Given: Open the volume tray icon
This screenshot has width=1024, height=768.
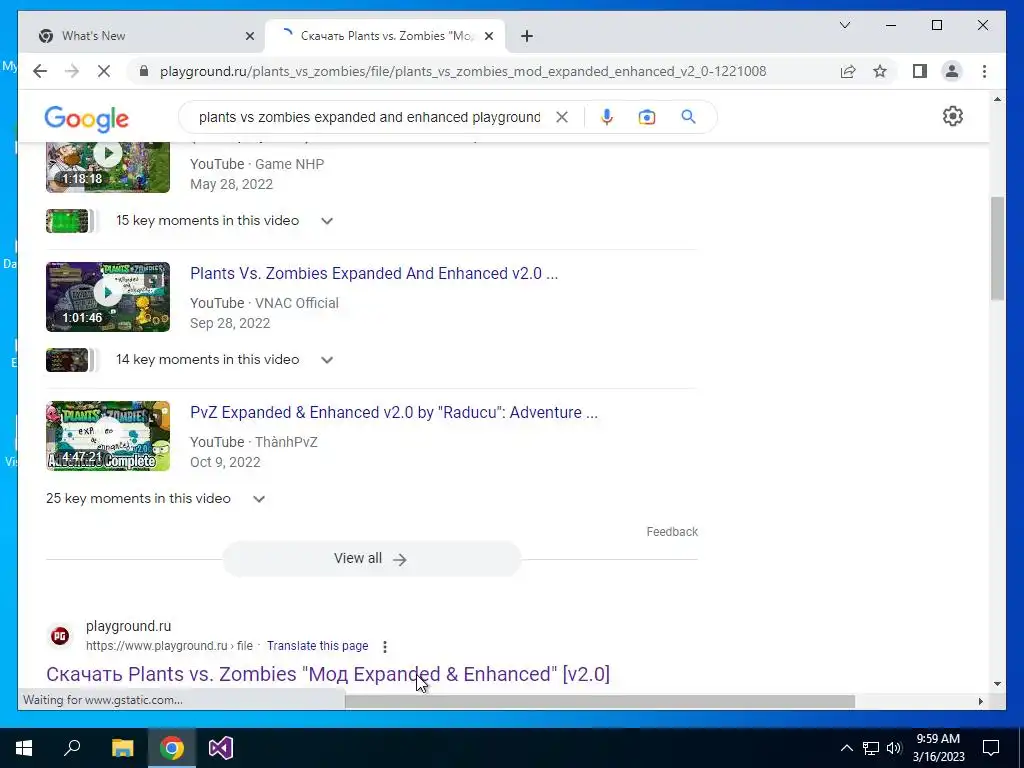Looking at the screenshot, I should [894, 748].
